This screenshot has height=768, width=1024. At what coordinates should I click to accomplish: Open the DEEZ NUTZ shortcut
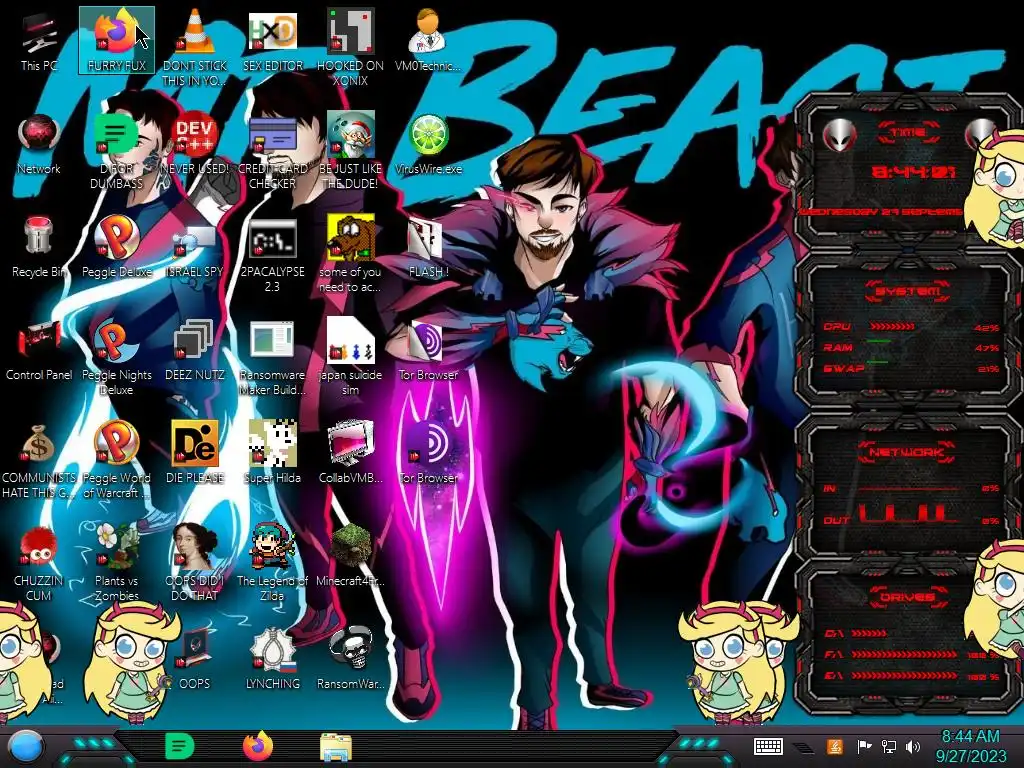pyautogui.click(x=195, y=351)
